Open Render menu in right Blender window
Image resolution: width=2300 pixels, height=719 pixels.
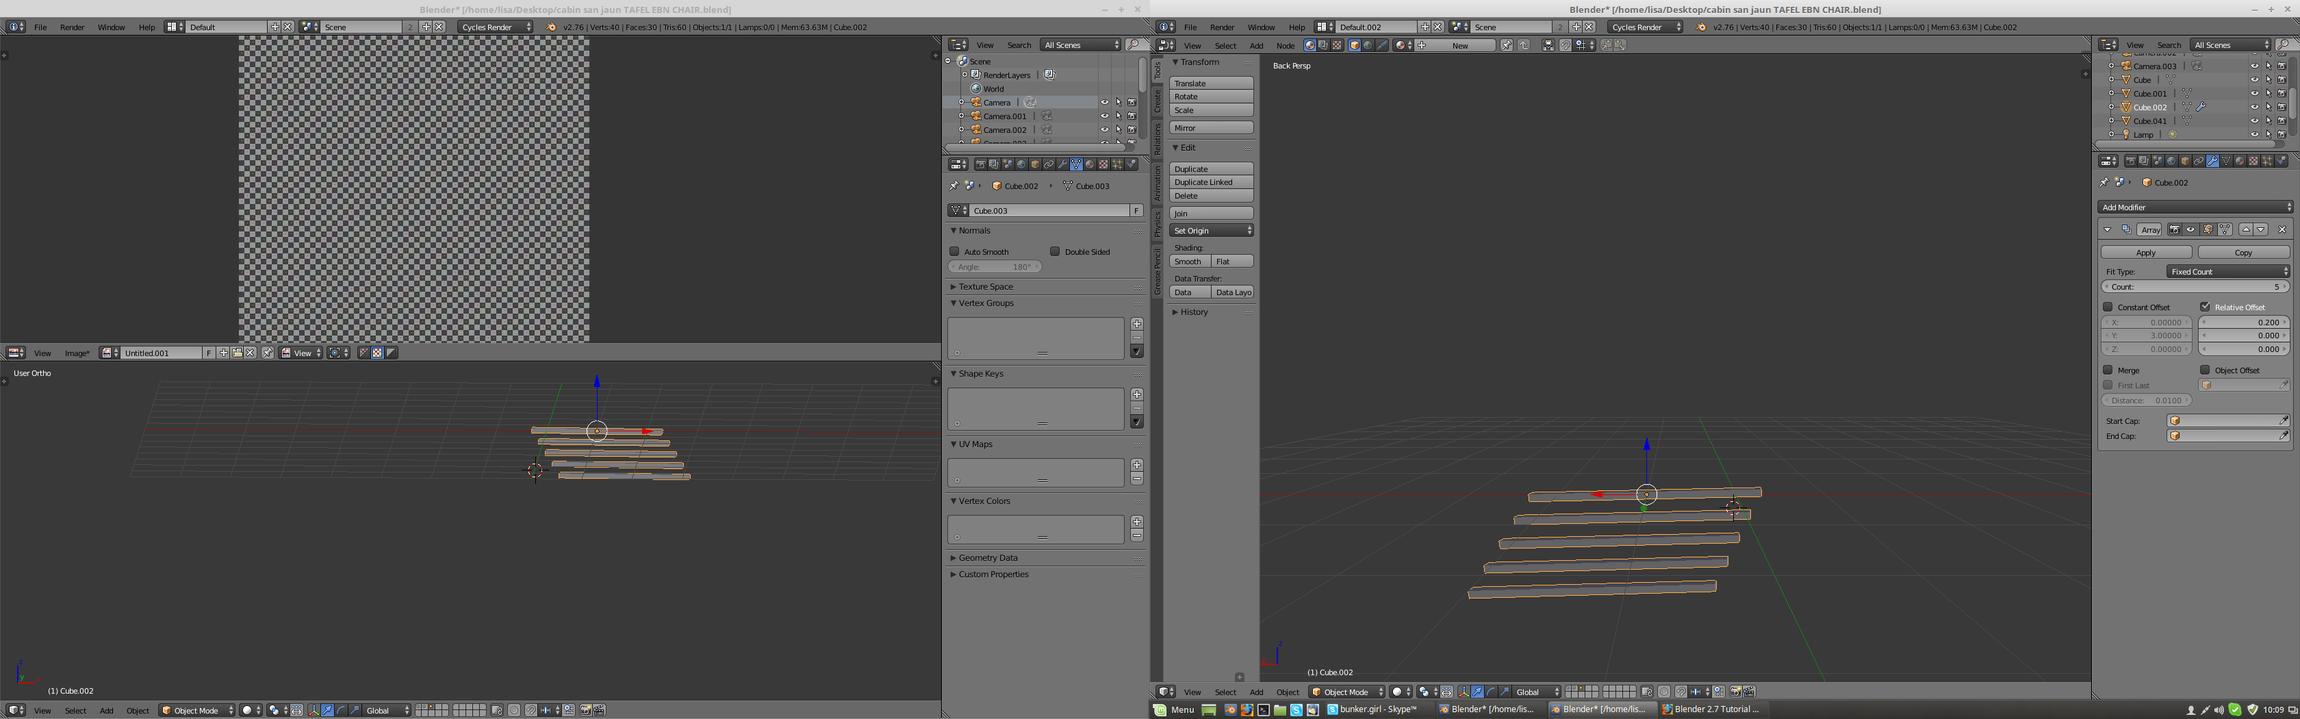coord(1222,27)
